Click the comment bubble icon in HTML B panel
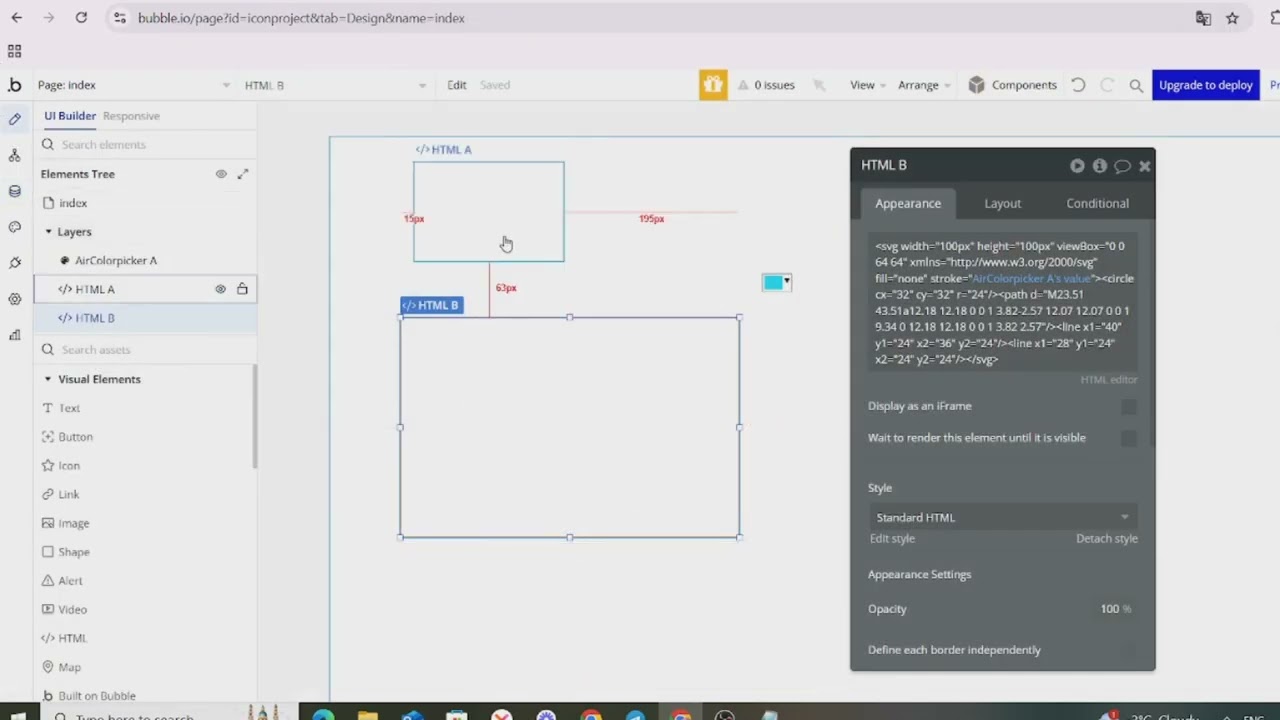This screenshot has width=1280, height=720. pos(1122,166)
